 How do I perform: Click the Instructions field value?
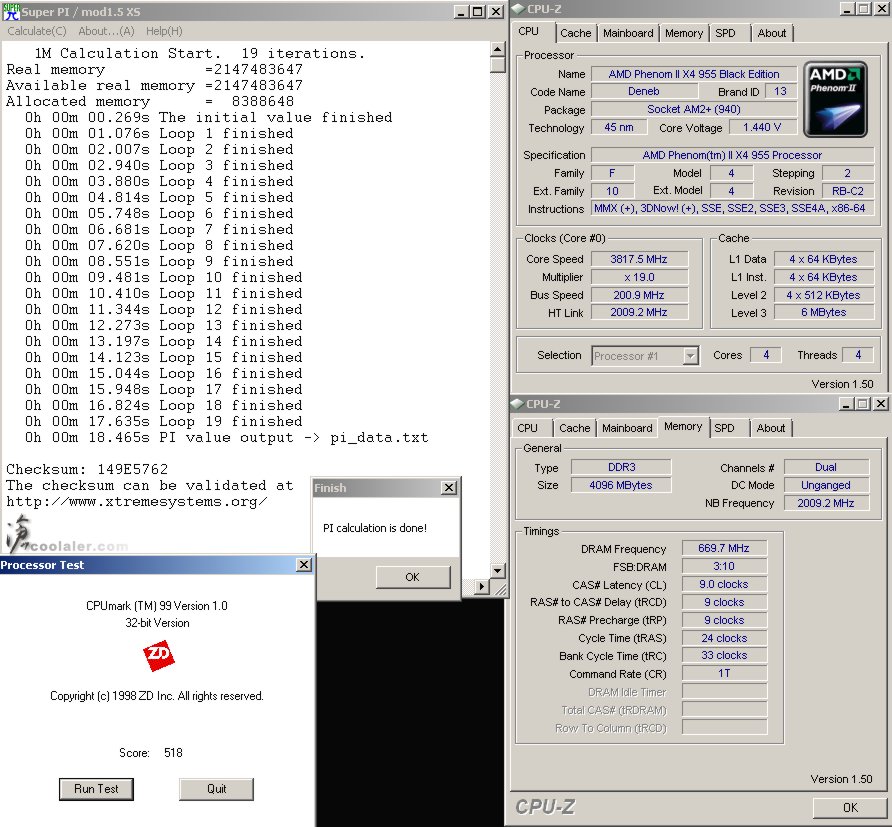pyautogui.click(x=732, y=209)
